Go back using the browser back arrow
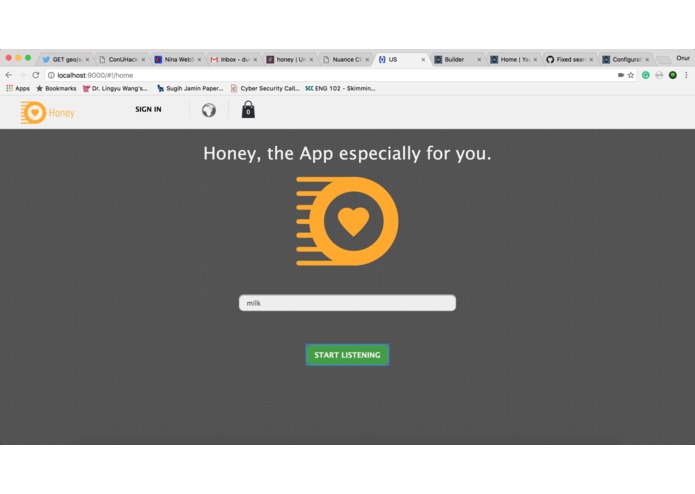Screen dimensions: 695x494 click(9, 75)
